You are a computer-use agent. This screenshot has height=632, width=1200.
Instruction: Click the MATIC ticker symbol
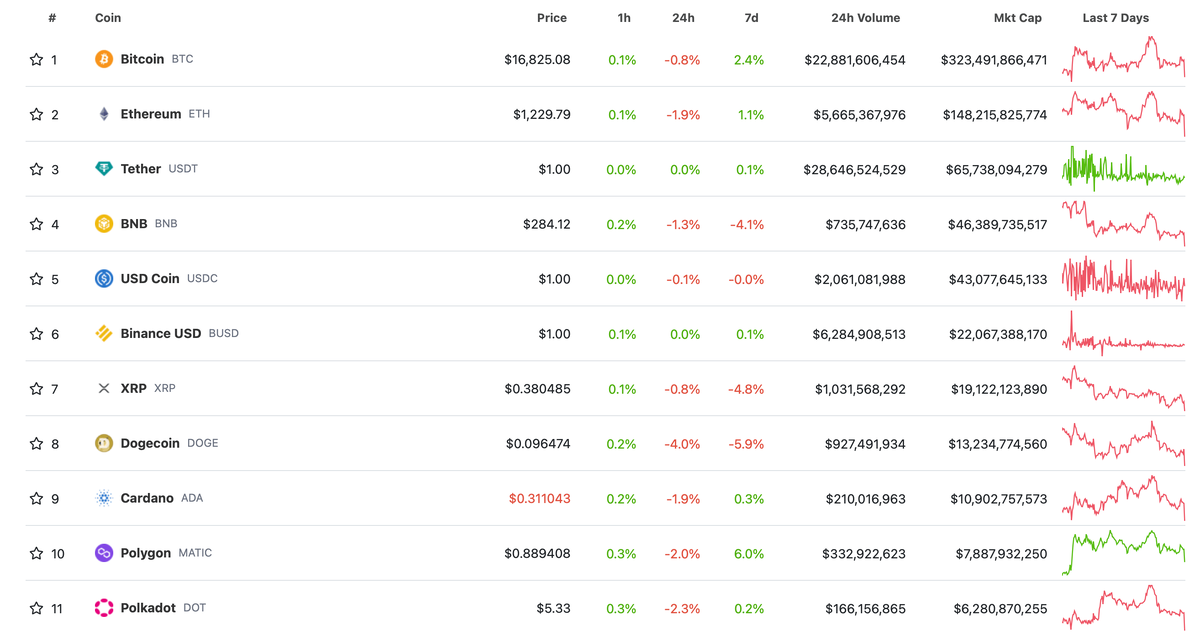(x=195, y=553)
